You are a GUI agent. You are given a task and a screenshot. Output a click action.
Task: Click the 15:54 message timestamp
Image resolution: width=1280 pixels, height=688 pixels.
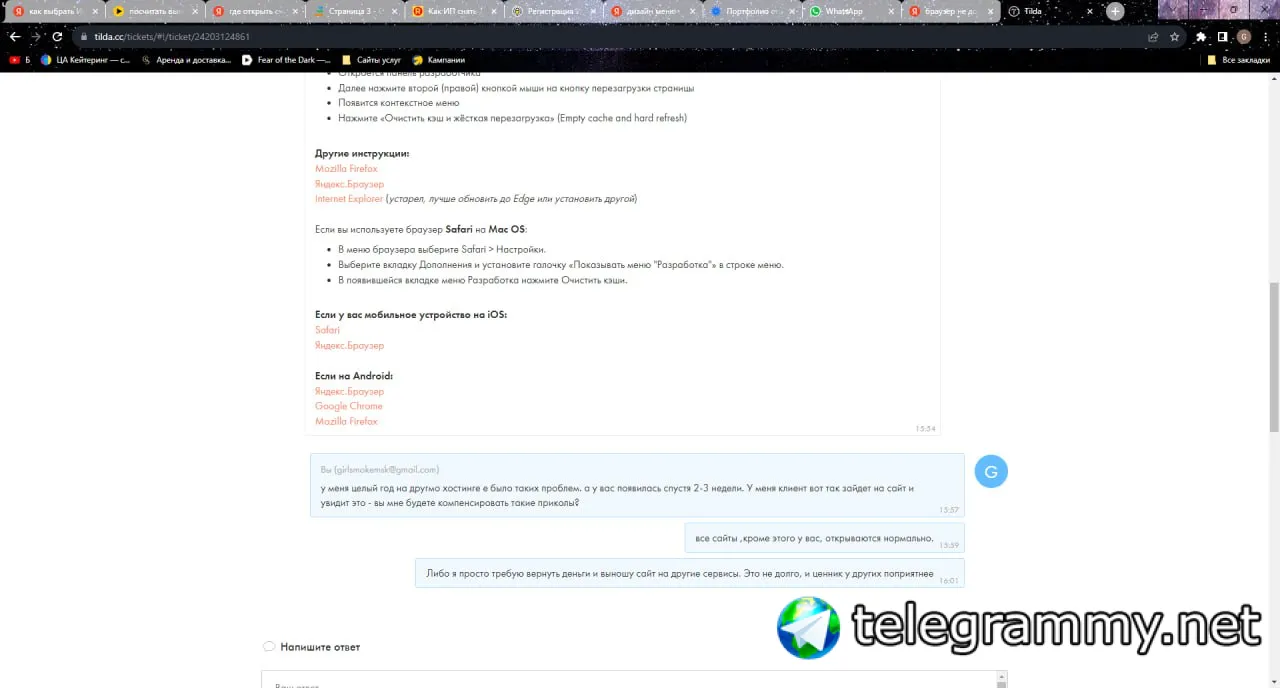tap(925, 428)
